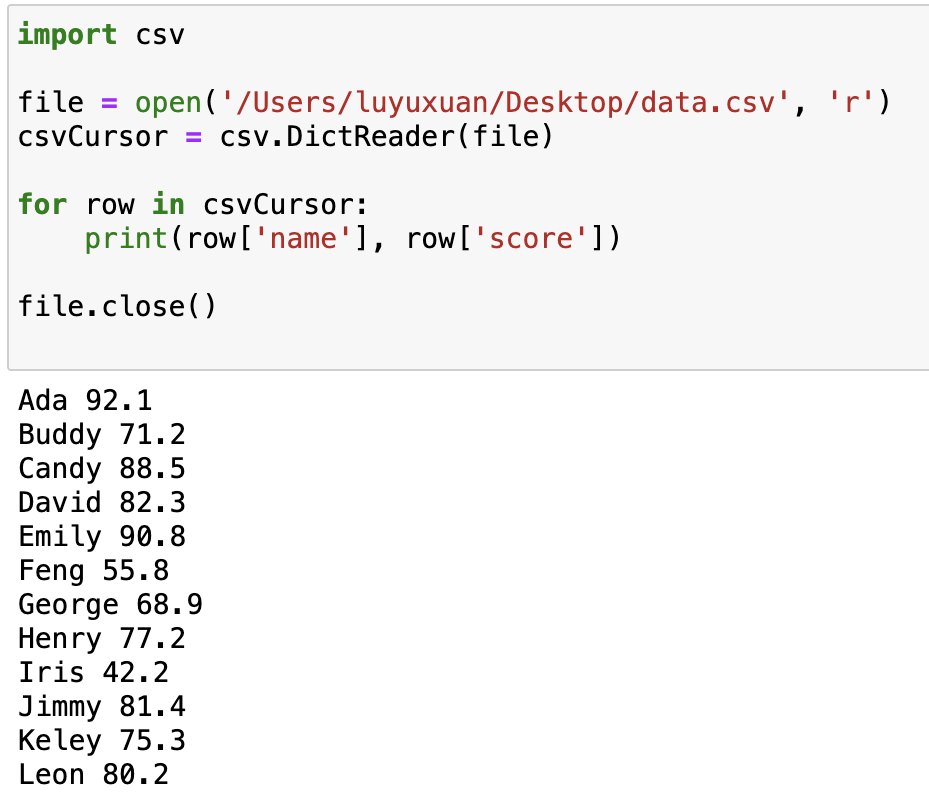Image resolution: width=929 pixels, height=798 pixels.
Task: Click output line Ada 92.1
Action: (x=85, y=400)
